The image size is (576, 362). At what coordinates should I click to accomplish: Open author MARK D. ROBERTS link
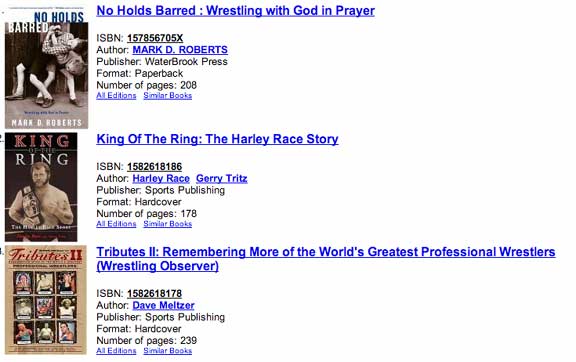tap(180, 50)
